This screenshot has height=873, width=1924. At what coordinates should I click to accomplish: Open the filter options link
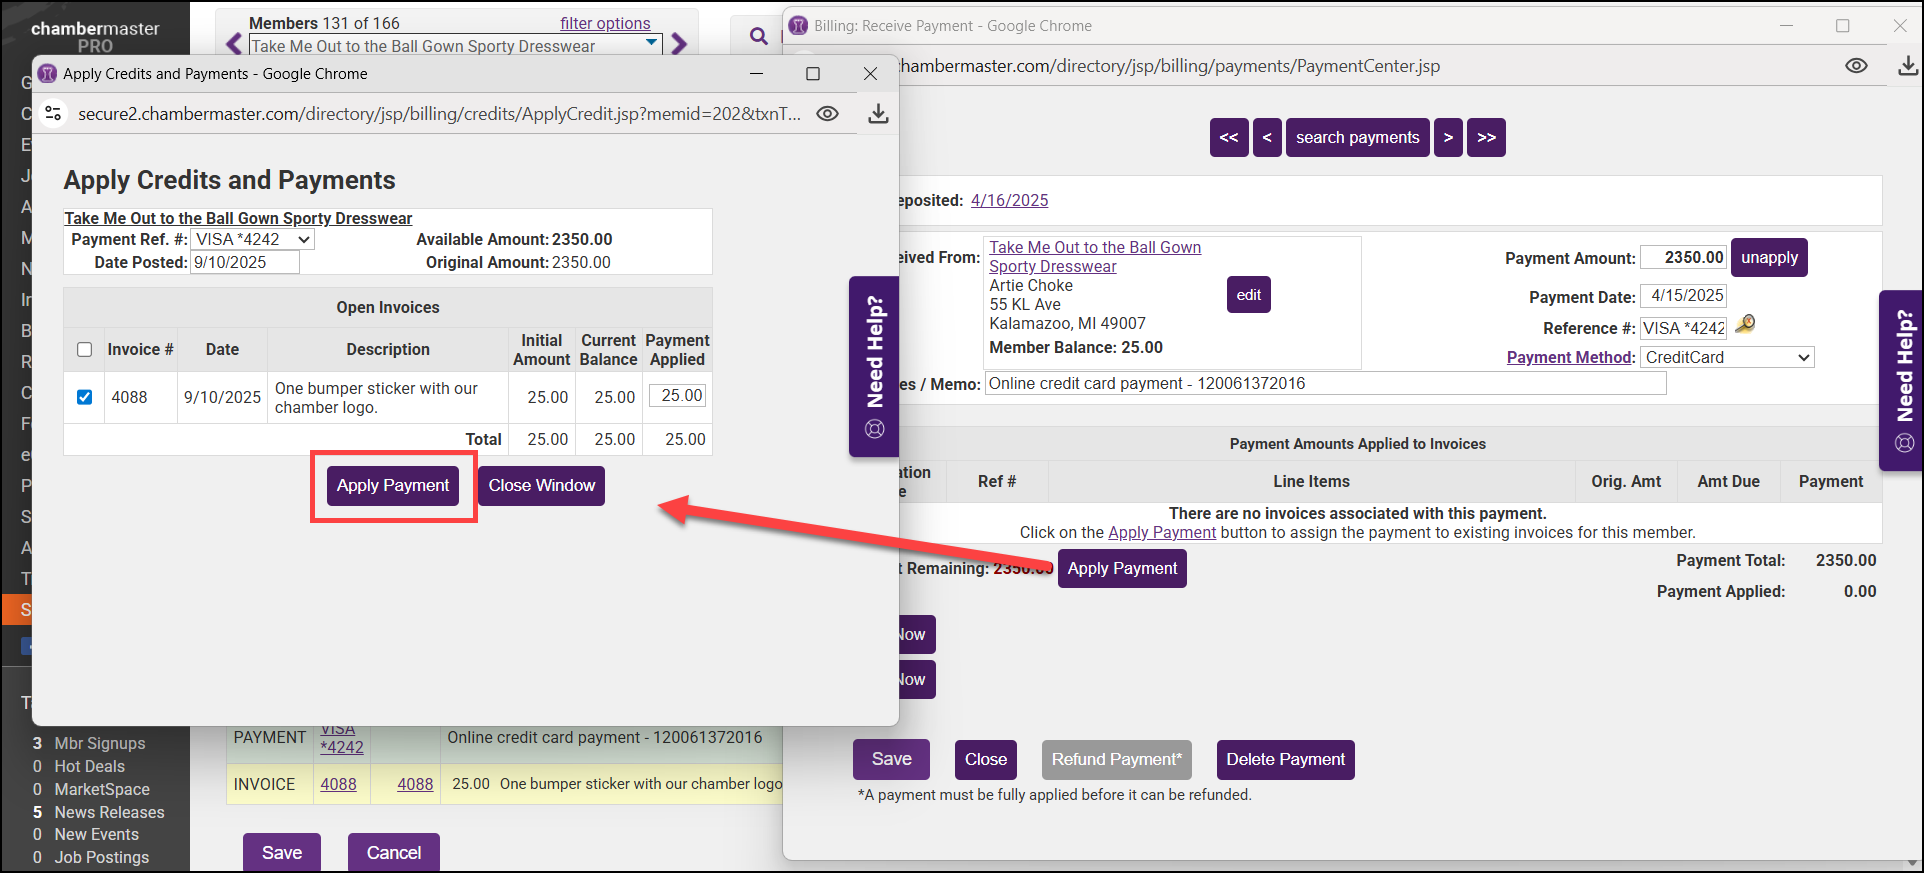point(604,23)
